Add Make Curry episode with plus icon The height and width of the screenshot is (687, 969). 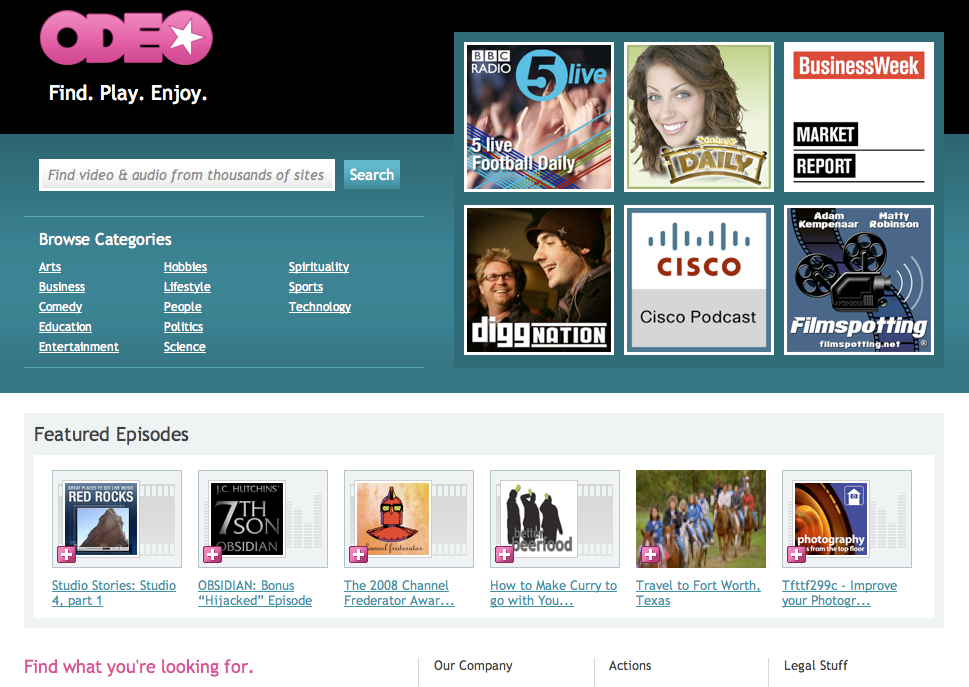click(504, 554)
